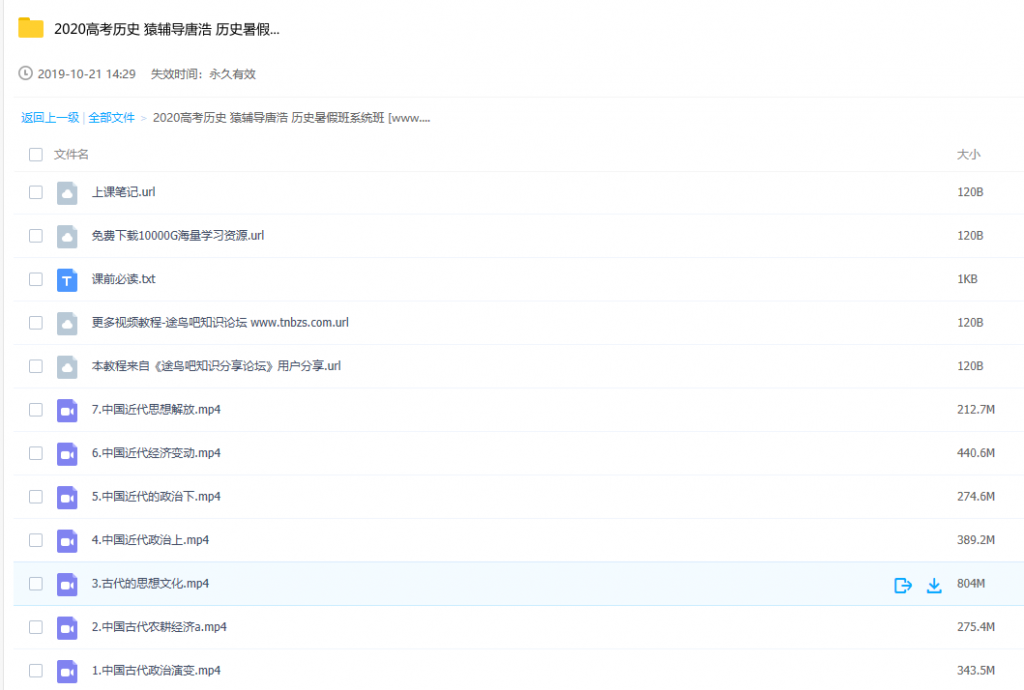1024x690 pixels.
Task: Click video icon of 1.中国古代政治演变.mp4
Action: [67, 670]
